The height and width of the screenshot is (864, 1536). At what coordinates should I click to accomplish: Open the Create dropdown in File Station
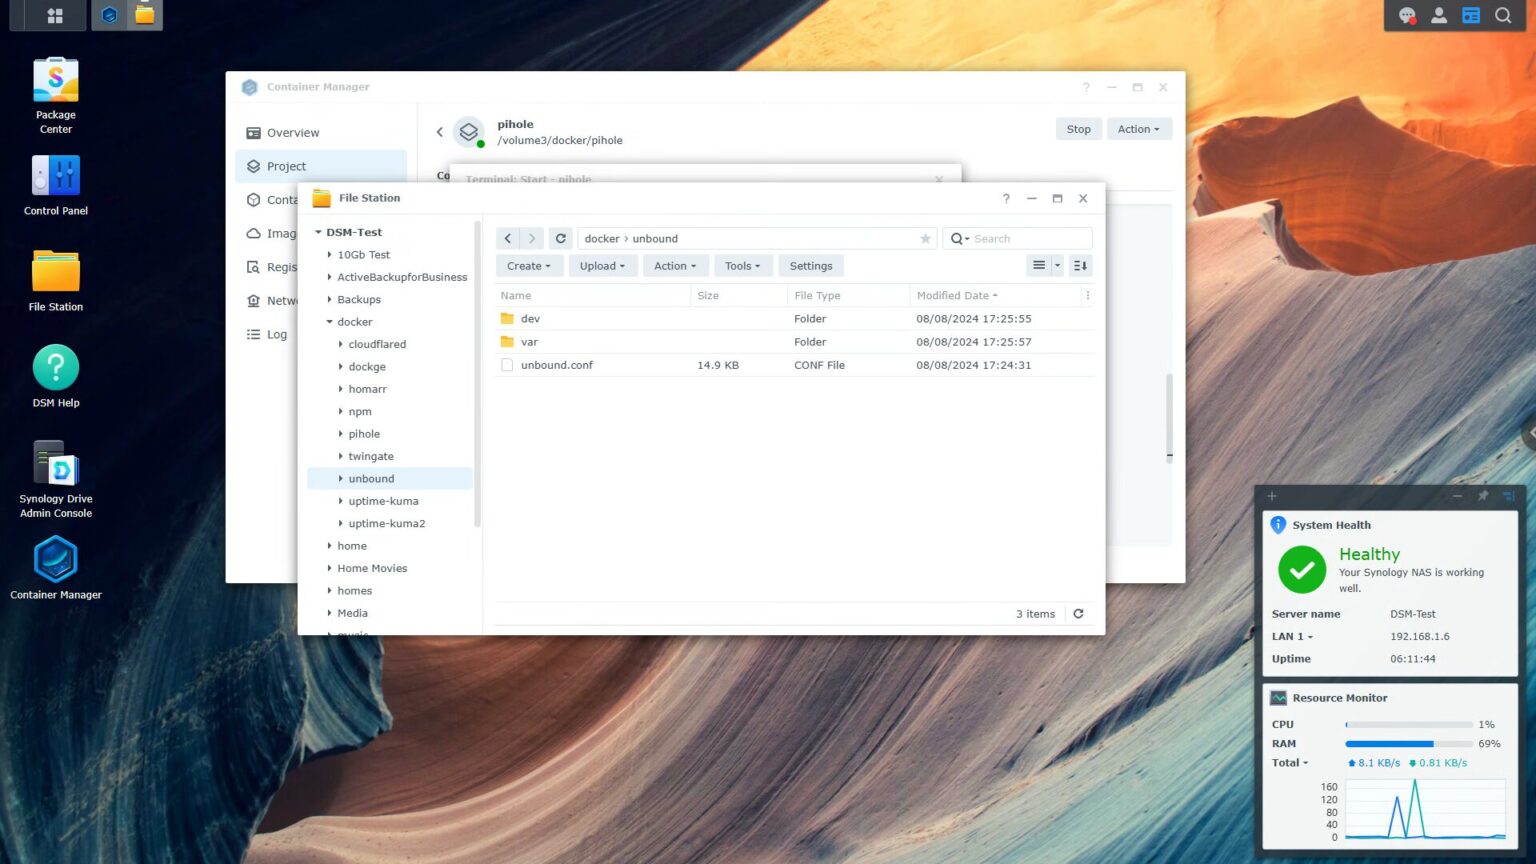(528, 265)
